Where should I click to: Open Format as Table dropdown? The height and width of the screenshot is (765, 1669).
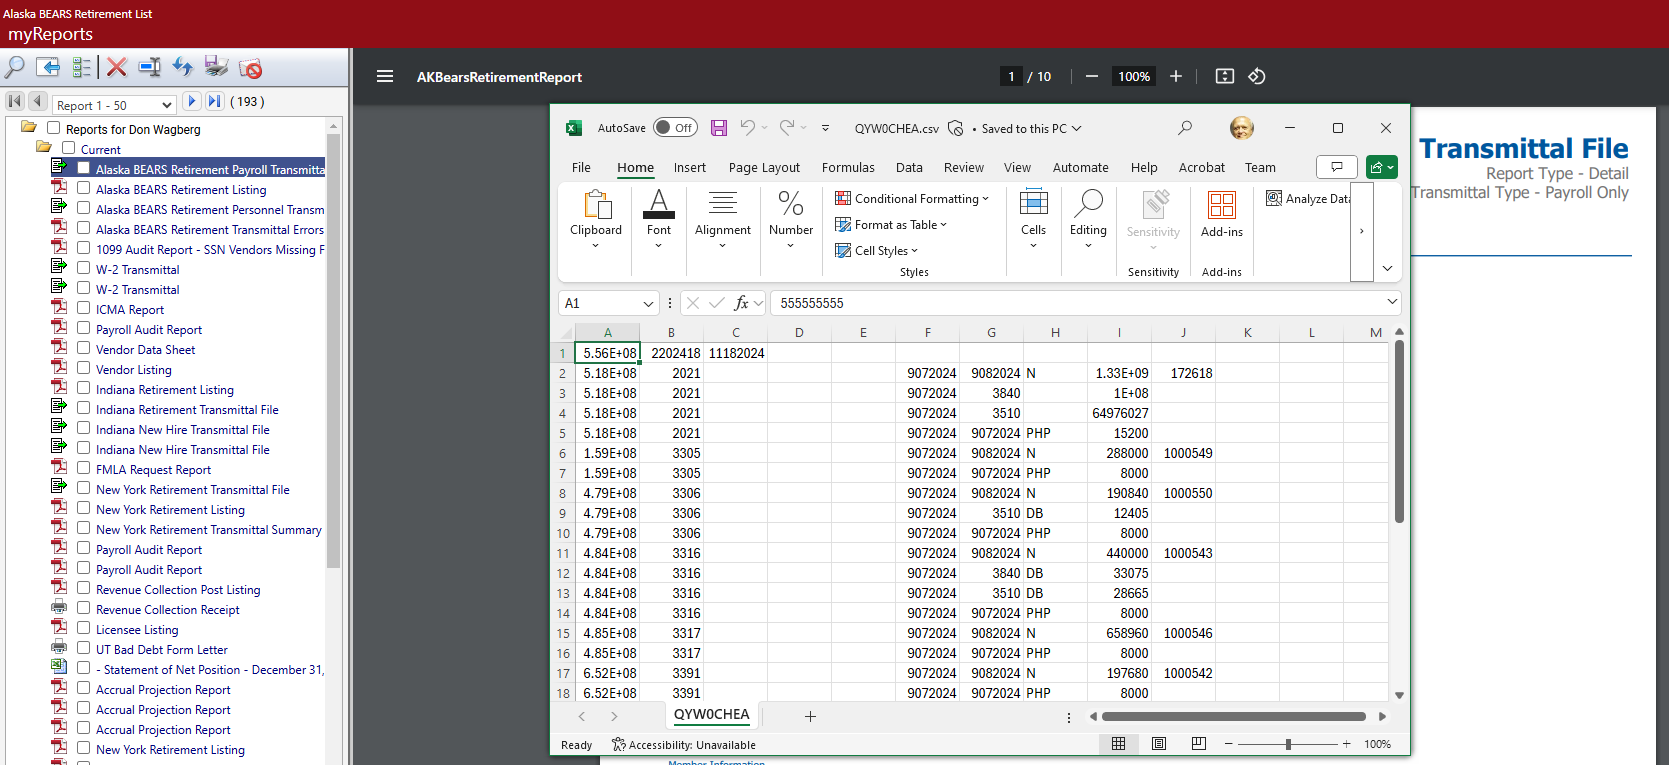point(891,224)
